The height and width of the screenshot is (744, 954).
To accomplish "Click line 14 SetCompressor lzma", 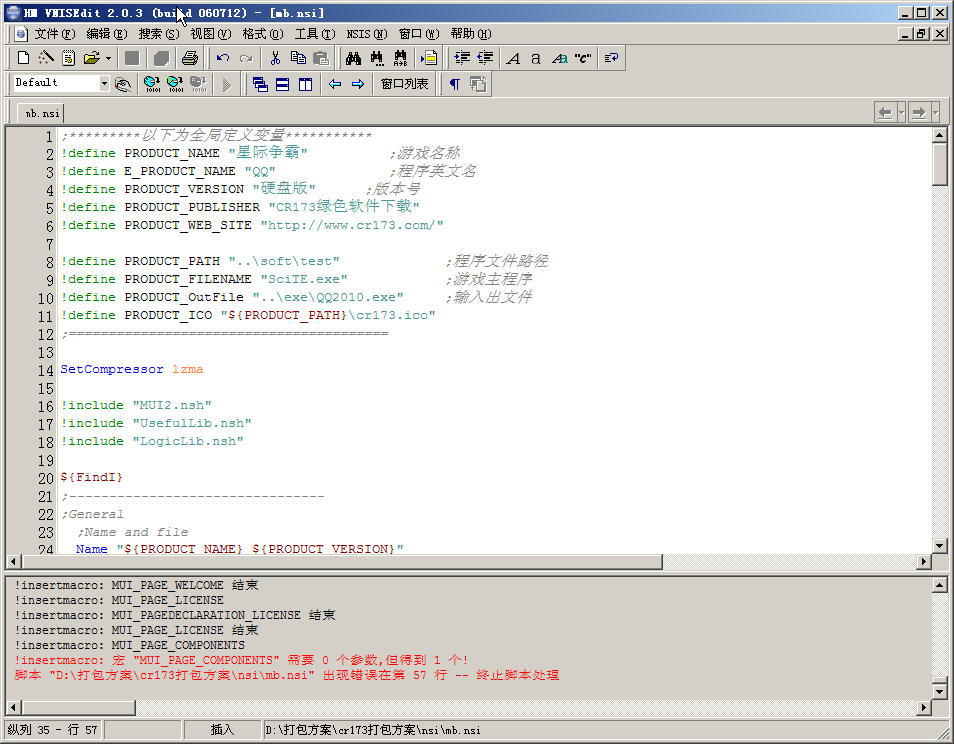I will [131, 369].
